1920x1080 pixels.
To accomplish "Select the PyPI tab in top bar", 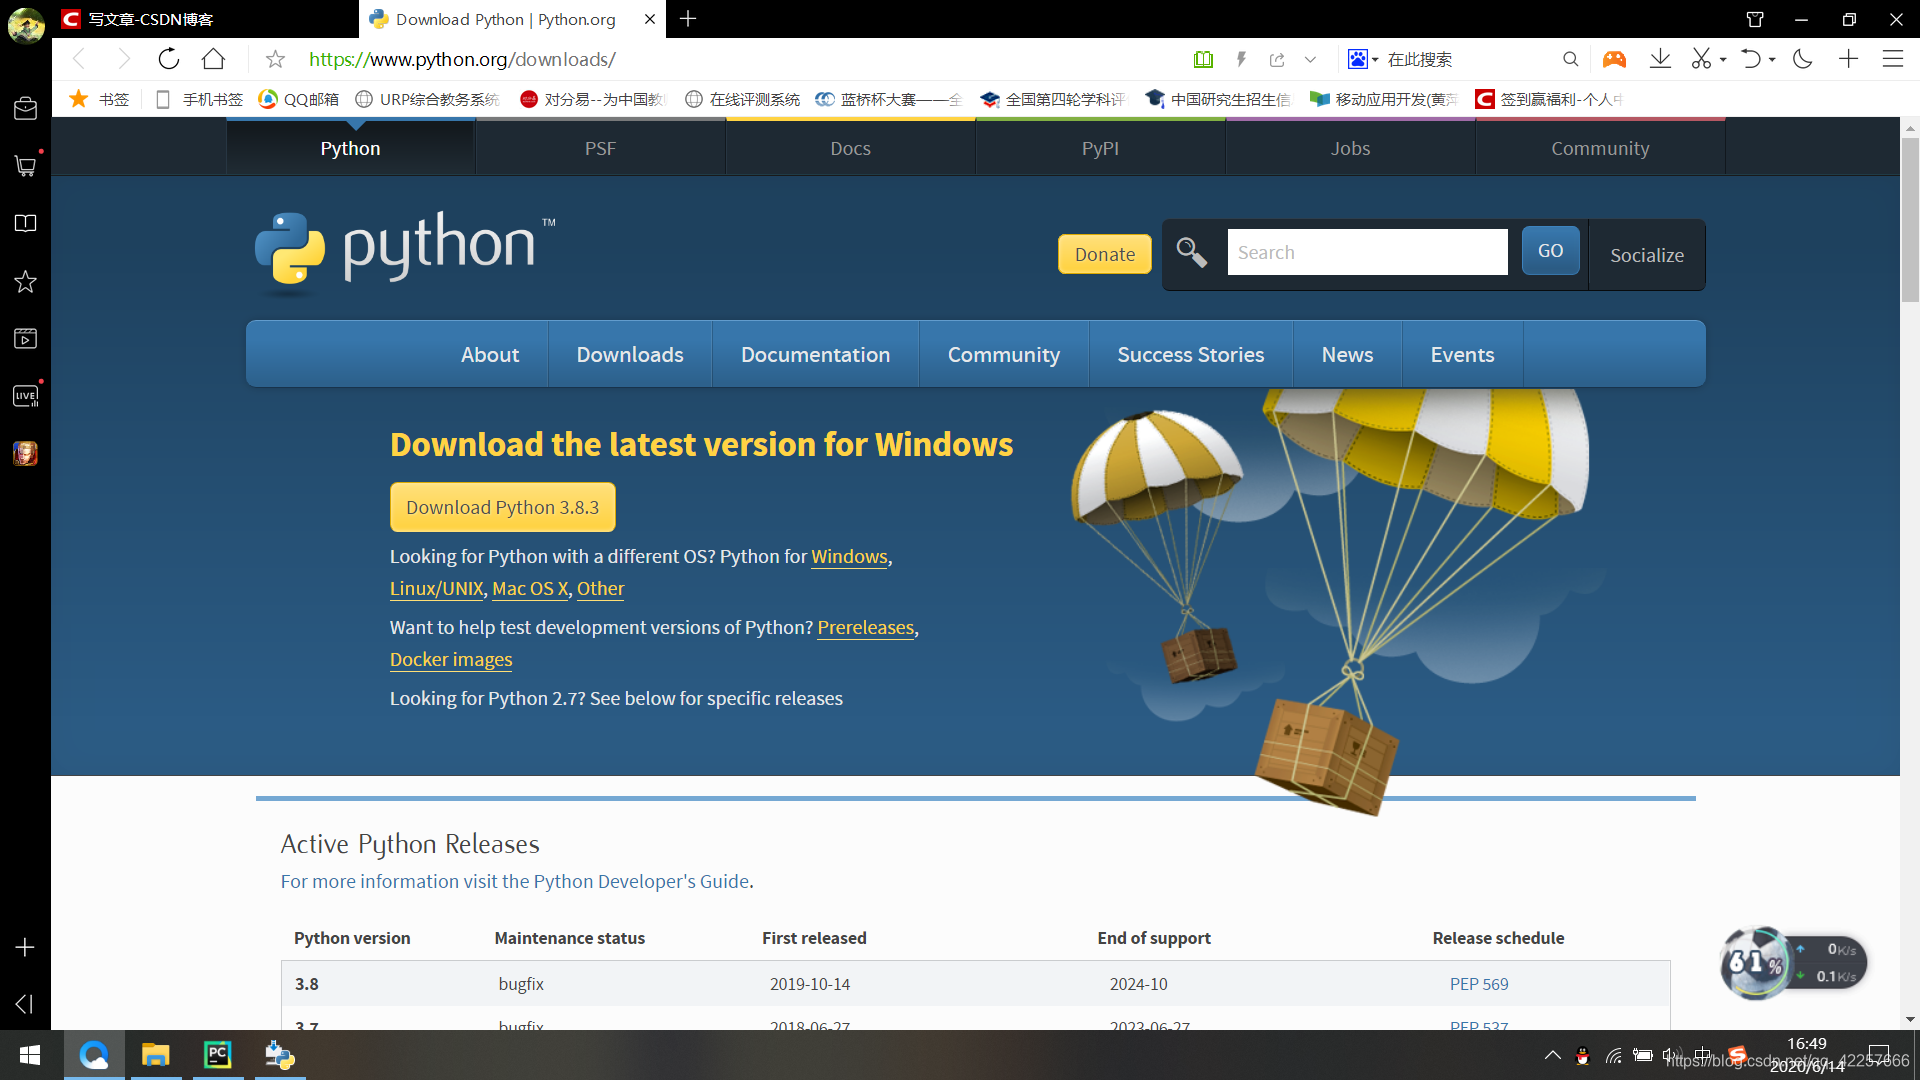I will click(1100, 148).
